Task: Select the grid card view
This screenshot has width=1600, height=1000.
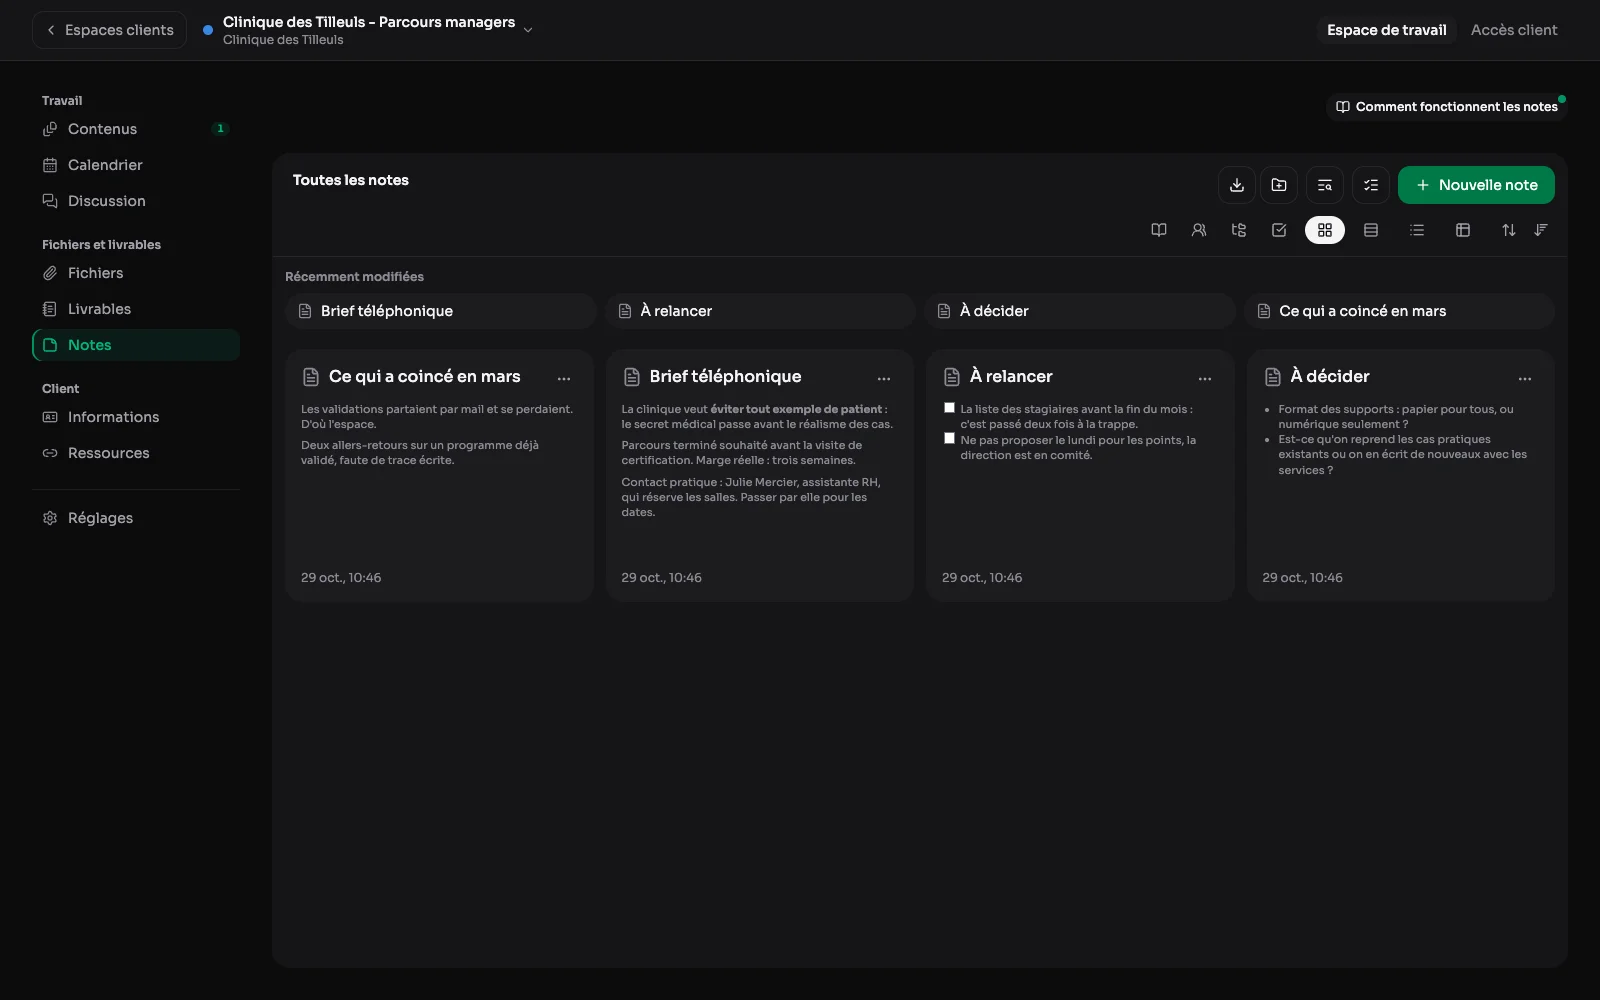Action: click(1325, 230)
